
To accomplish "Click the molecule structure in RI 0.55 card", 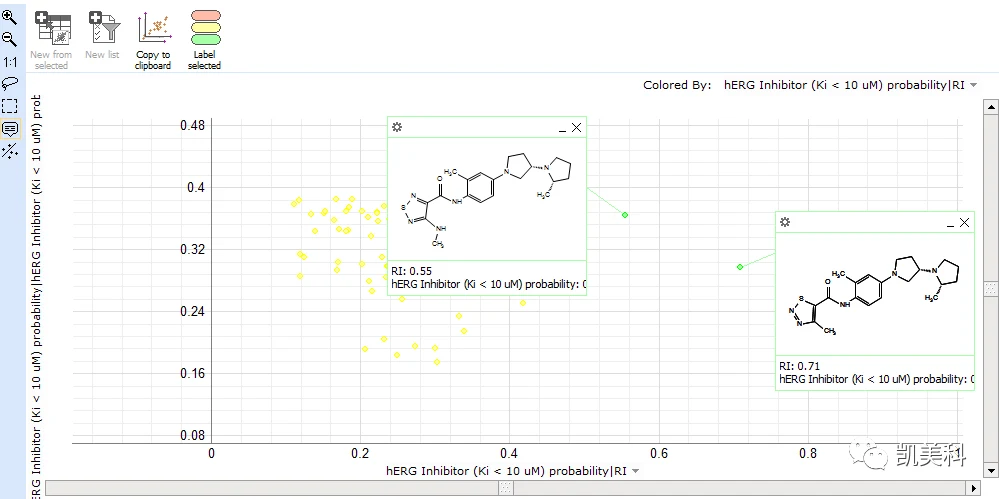I will tap(487, 198).
